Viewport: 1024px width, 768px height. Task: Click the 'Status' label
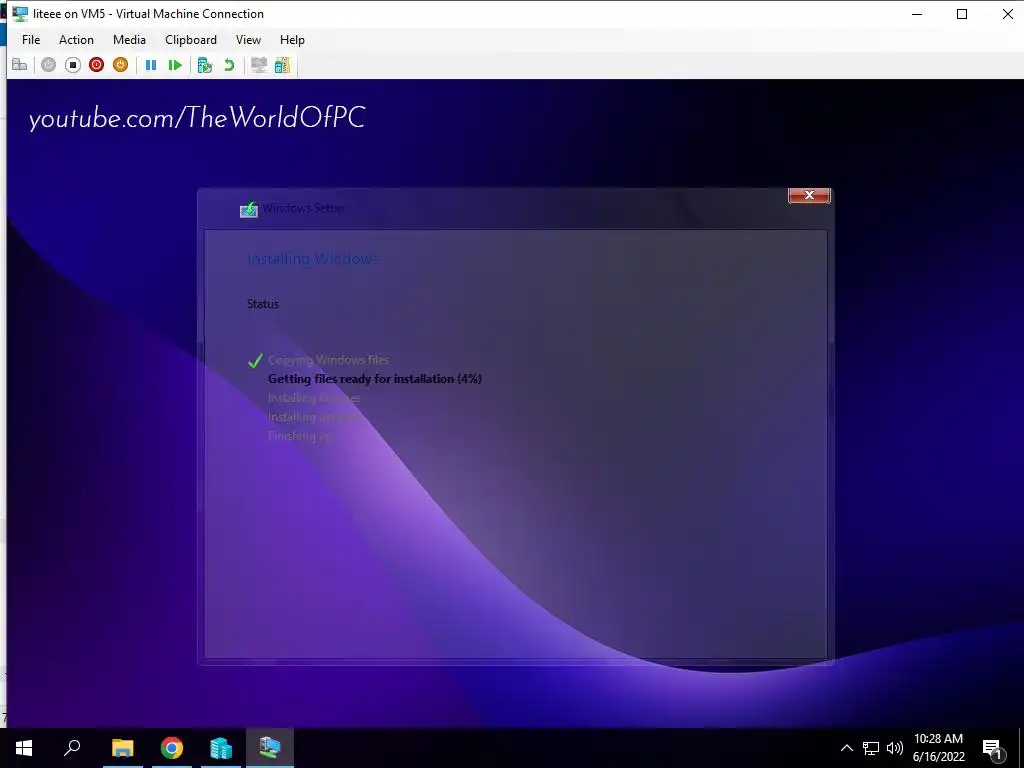pyautogui.click(x=263, y=304)
